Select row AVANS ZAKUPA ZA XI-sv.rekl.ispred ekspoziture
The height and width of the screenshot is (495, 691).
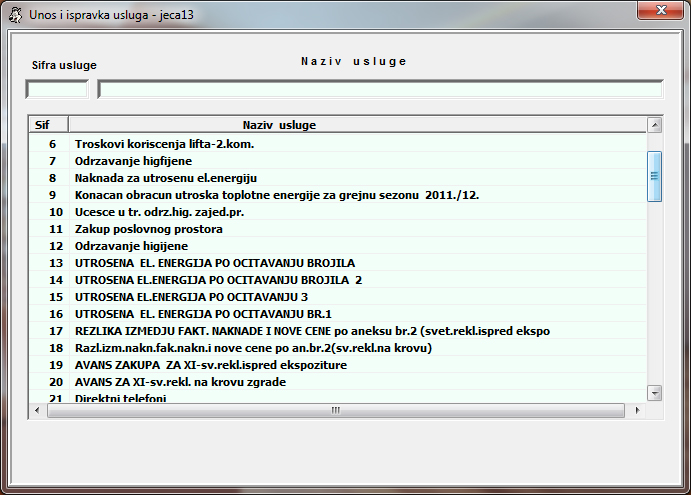coord(338,365)
